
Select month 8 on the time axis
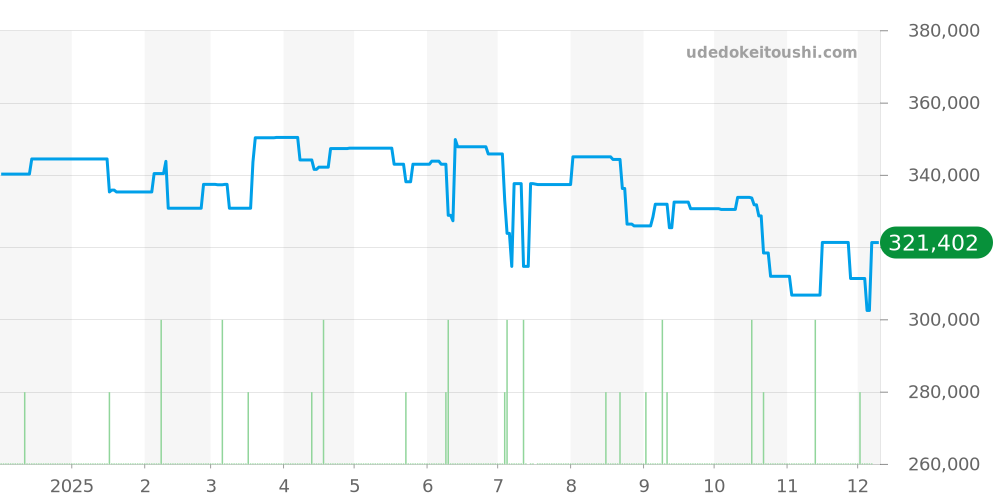pyautogui.click(x=571, y=486)
